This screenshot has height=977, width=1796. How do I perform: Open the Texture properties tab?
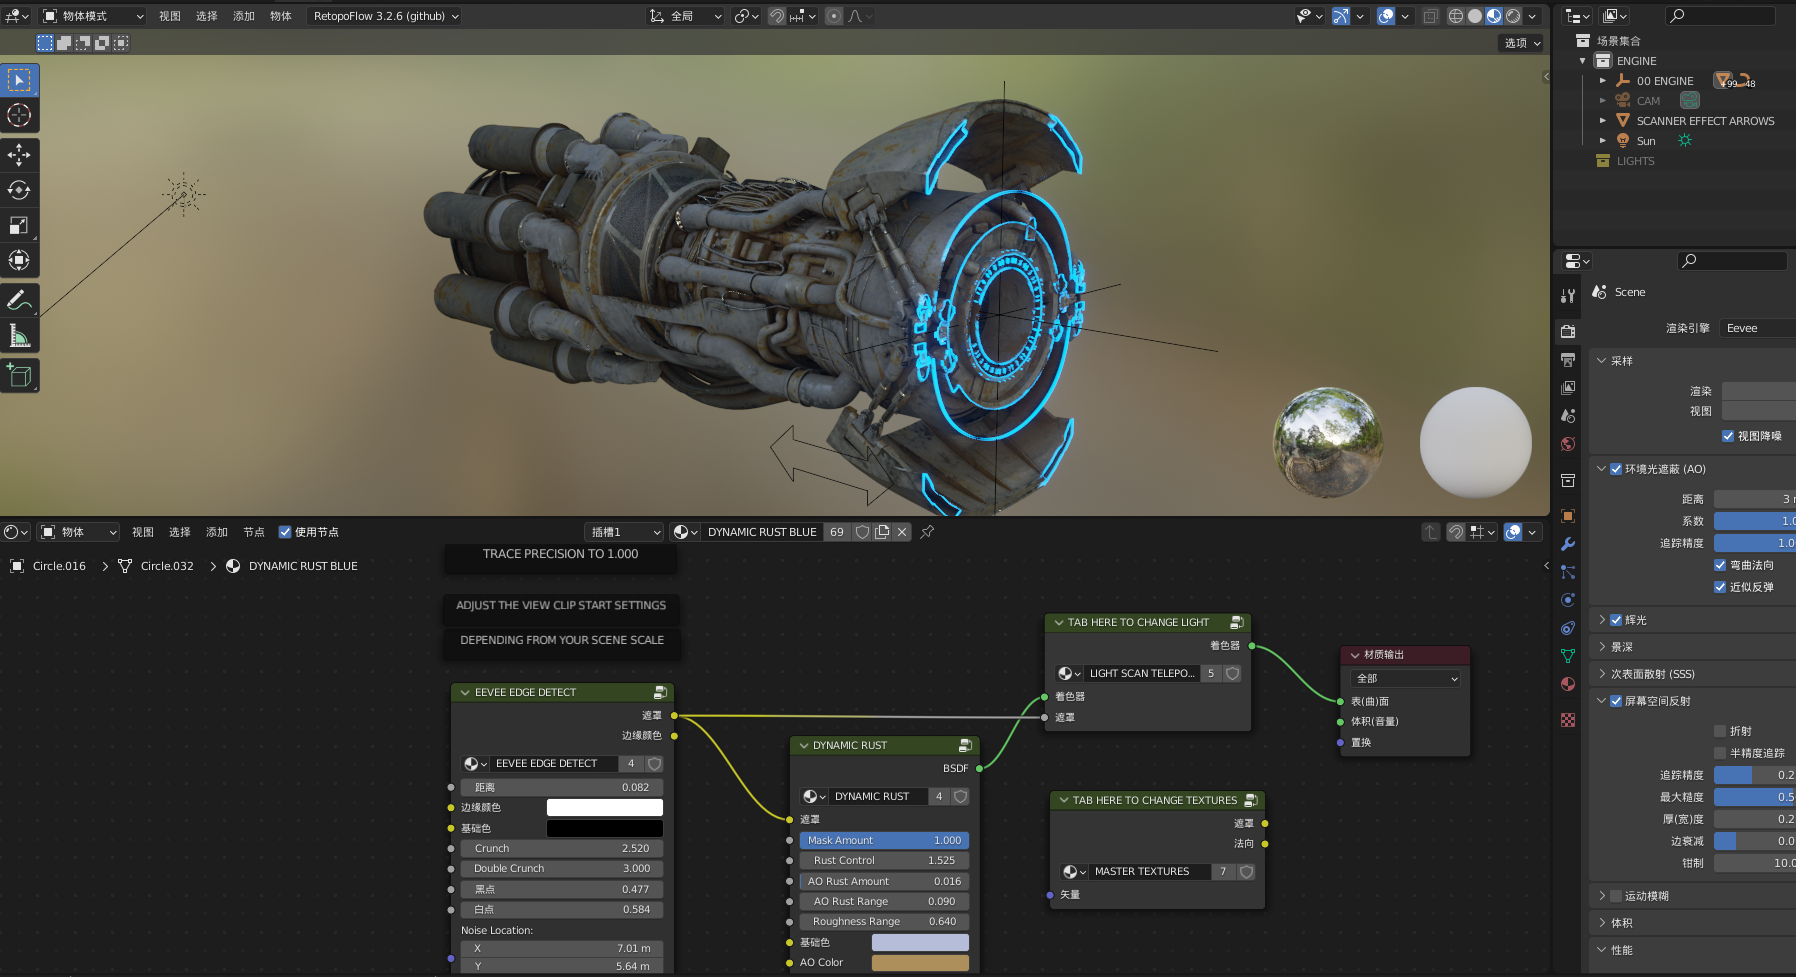coord(1568,720)
